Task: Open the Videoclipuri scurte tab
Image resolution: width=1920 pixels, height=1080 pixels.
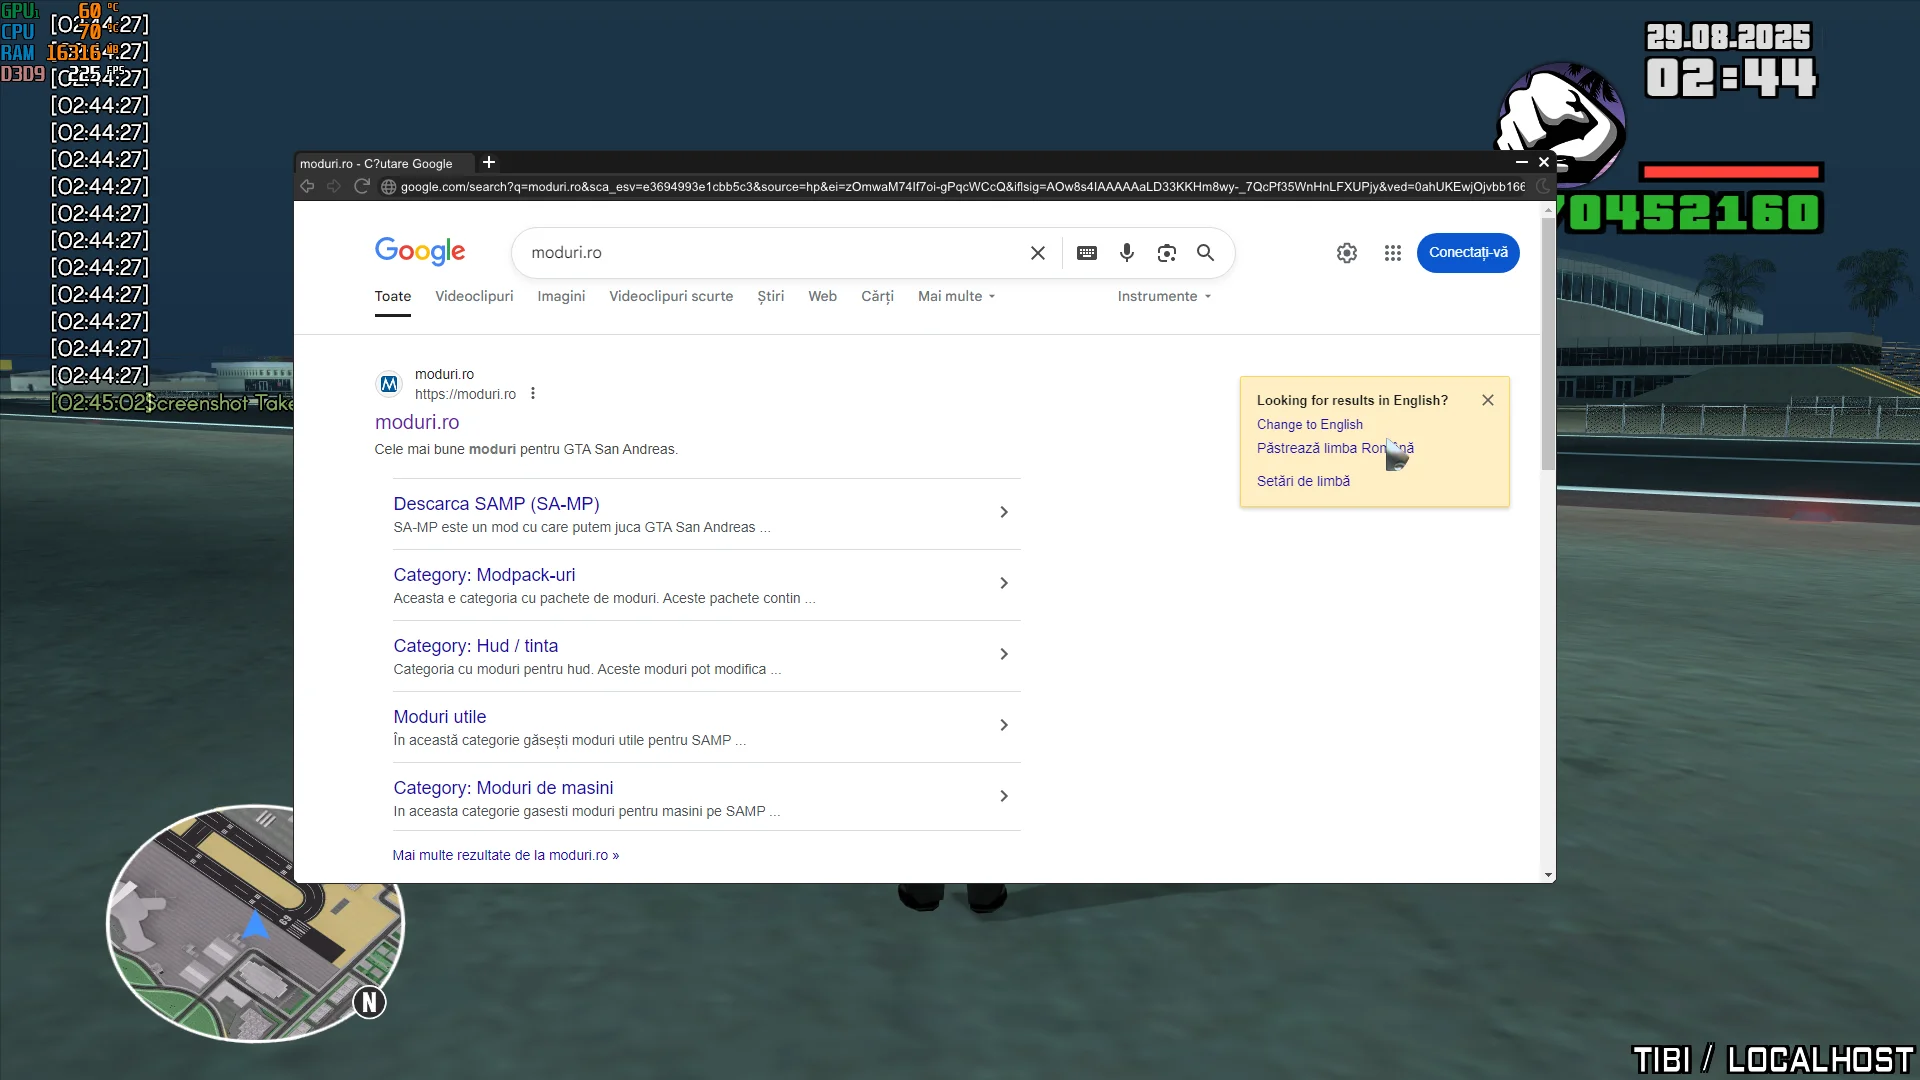Action: point(671,297)
